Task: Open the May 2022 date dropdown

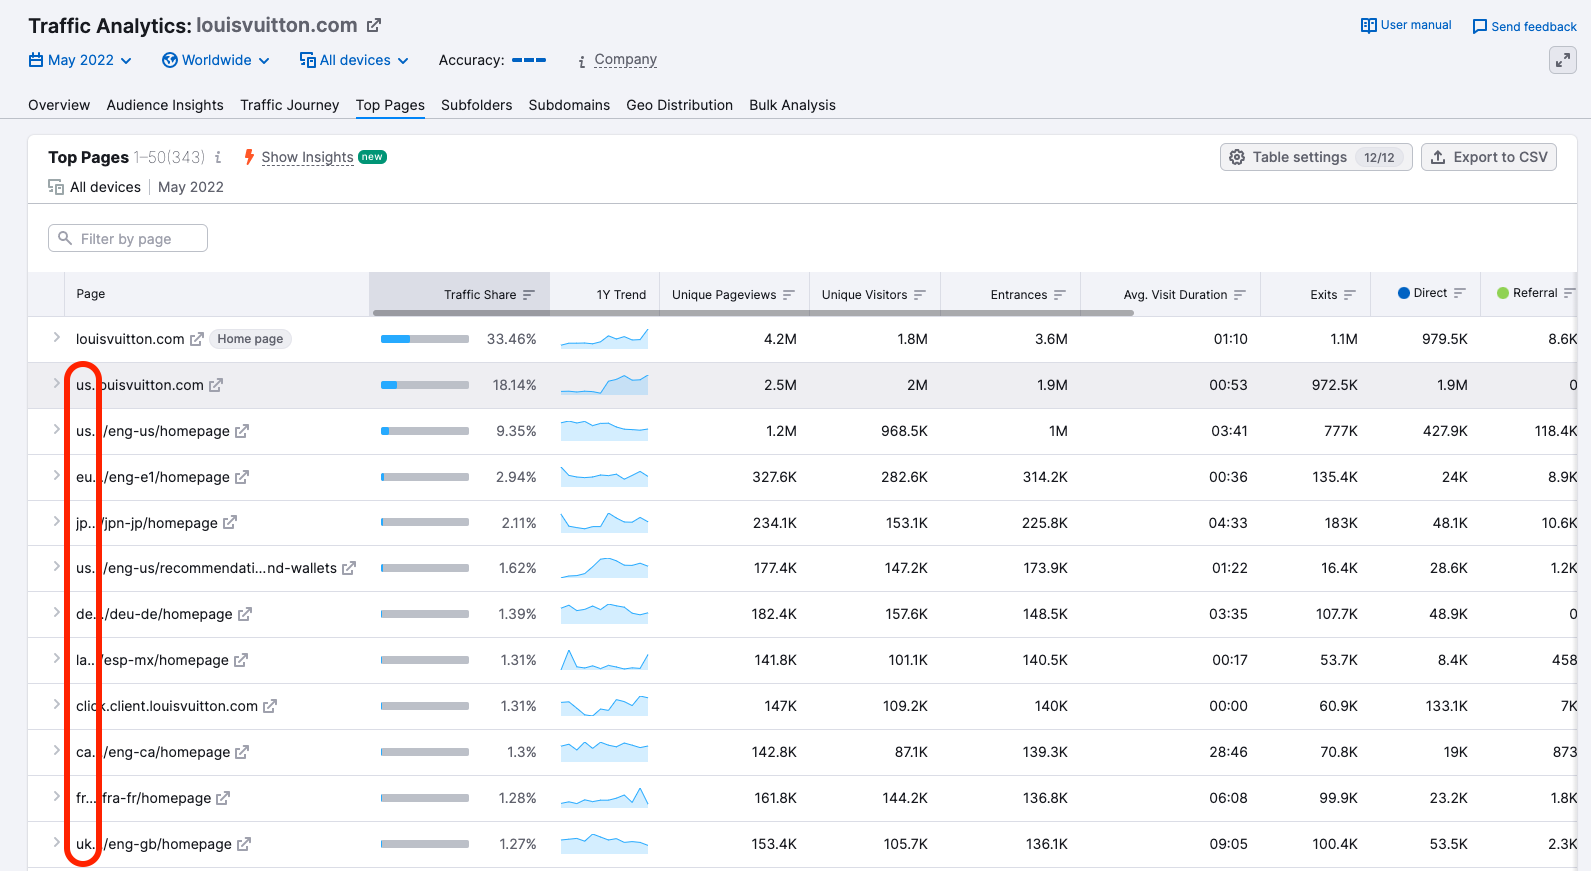Action: tap(80, 60)
